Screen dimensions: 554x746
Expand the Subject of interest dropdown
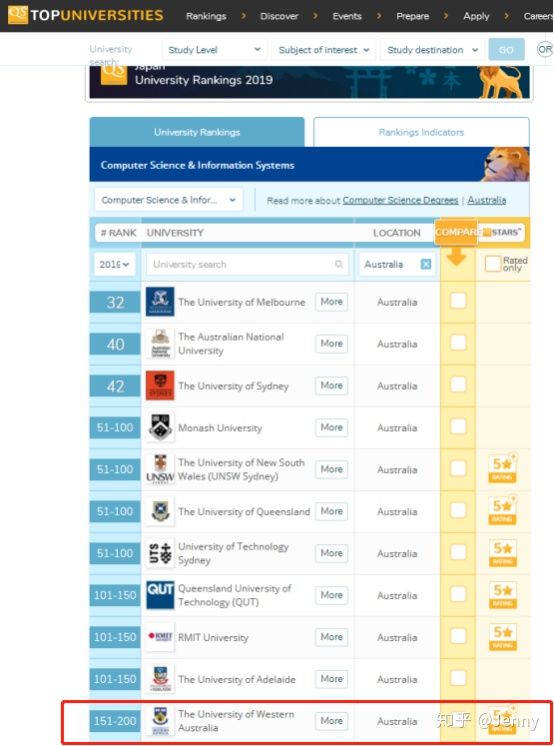[x=324, y=49]
